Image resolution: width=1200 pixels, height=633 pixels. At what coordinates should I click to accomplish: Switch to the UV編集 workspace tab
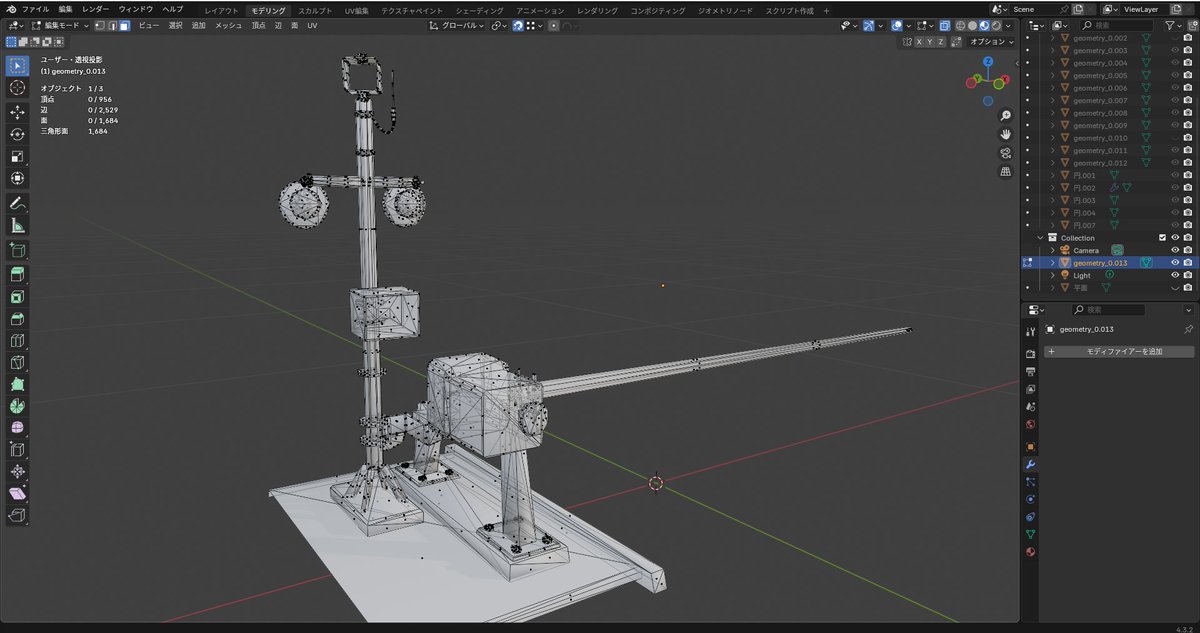pyautogui.click(x=357, y=10)
